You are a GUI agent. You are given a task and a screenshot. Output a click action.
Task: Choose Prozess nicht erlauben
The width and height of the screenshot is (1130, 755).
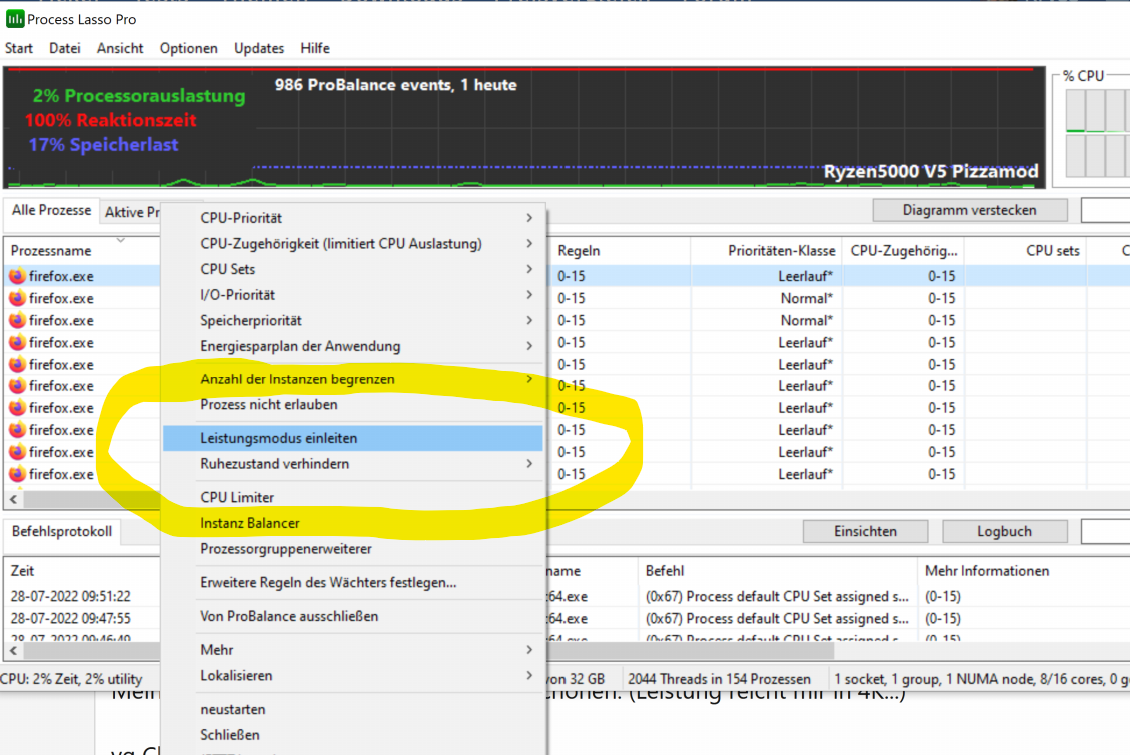[x=353, y=405]
